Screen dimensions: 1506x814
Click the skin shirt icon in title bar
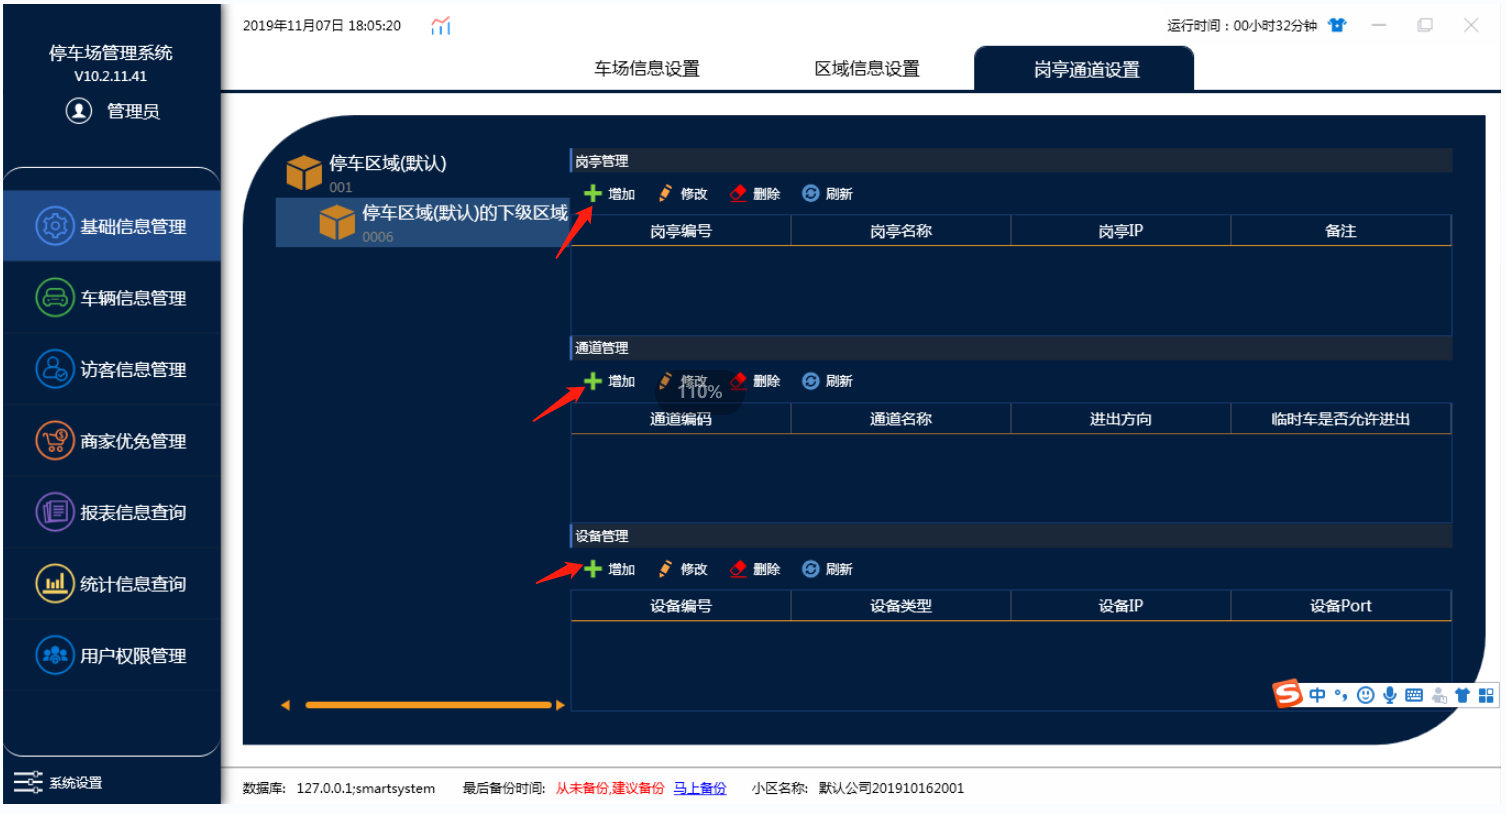pyautogui.click(x=1337, y=25)
